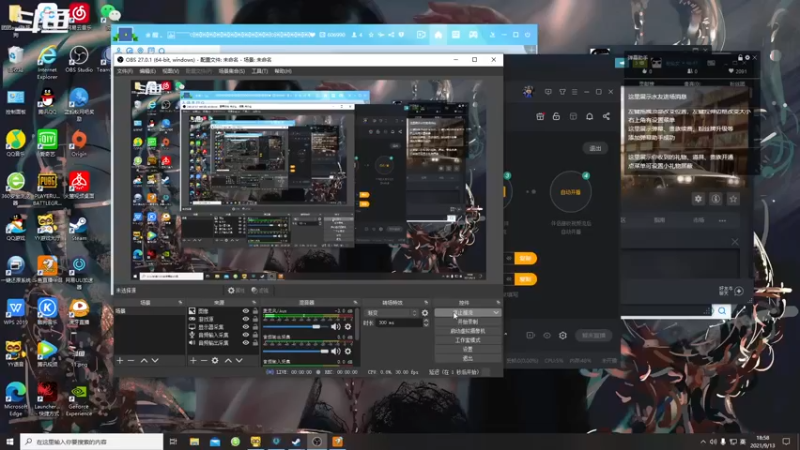This screenshot has width=800, height=450.
Task: Move selected source up in Sources panel
Action: tap(228, 360)
